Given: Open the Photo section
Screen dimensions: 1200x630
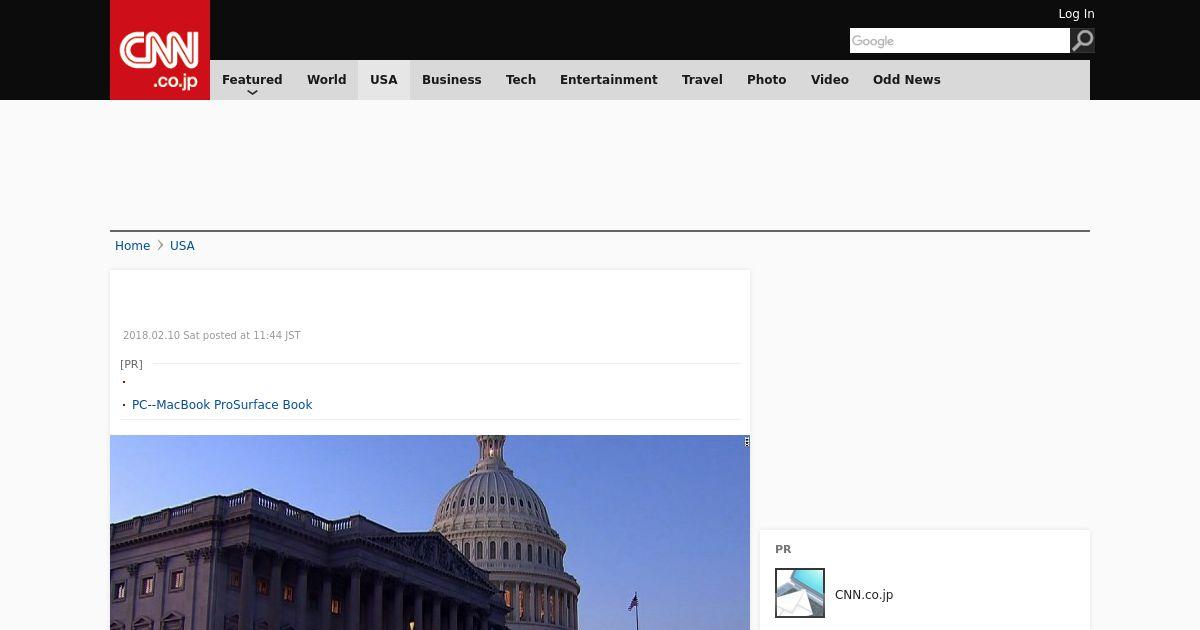Looking at the screenshot, I should tap(767, 80).
